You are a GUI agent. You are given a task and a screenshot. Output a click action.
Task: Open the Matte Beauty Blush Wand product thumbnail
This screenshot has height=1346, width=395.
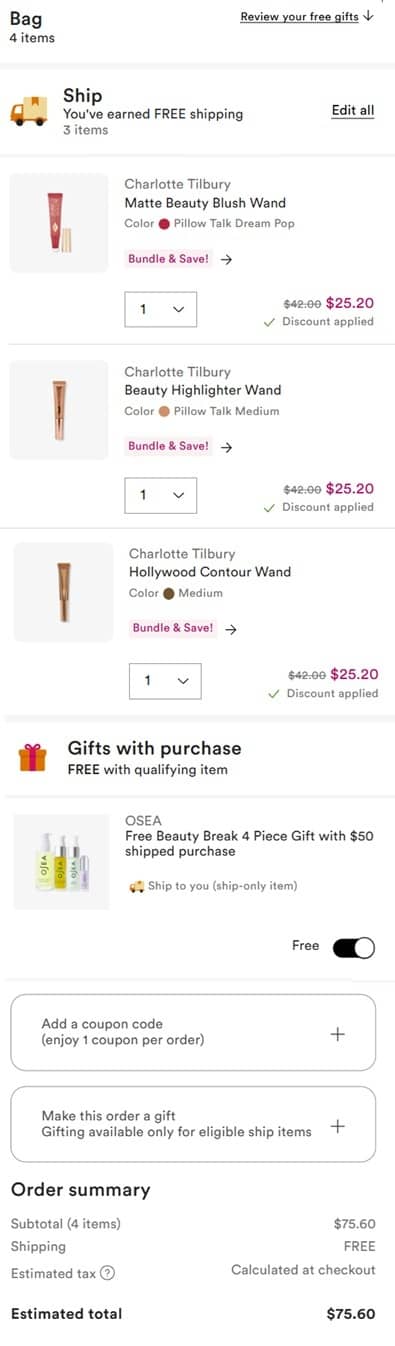[x=59, y=222]
